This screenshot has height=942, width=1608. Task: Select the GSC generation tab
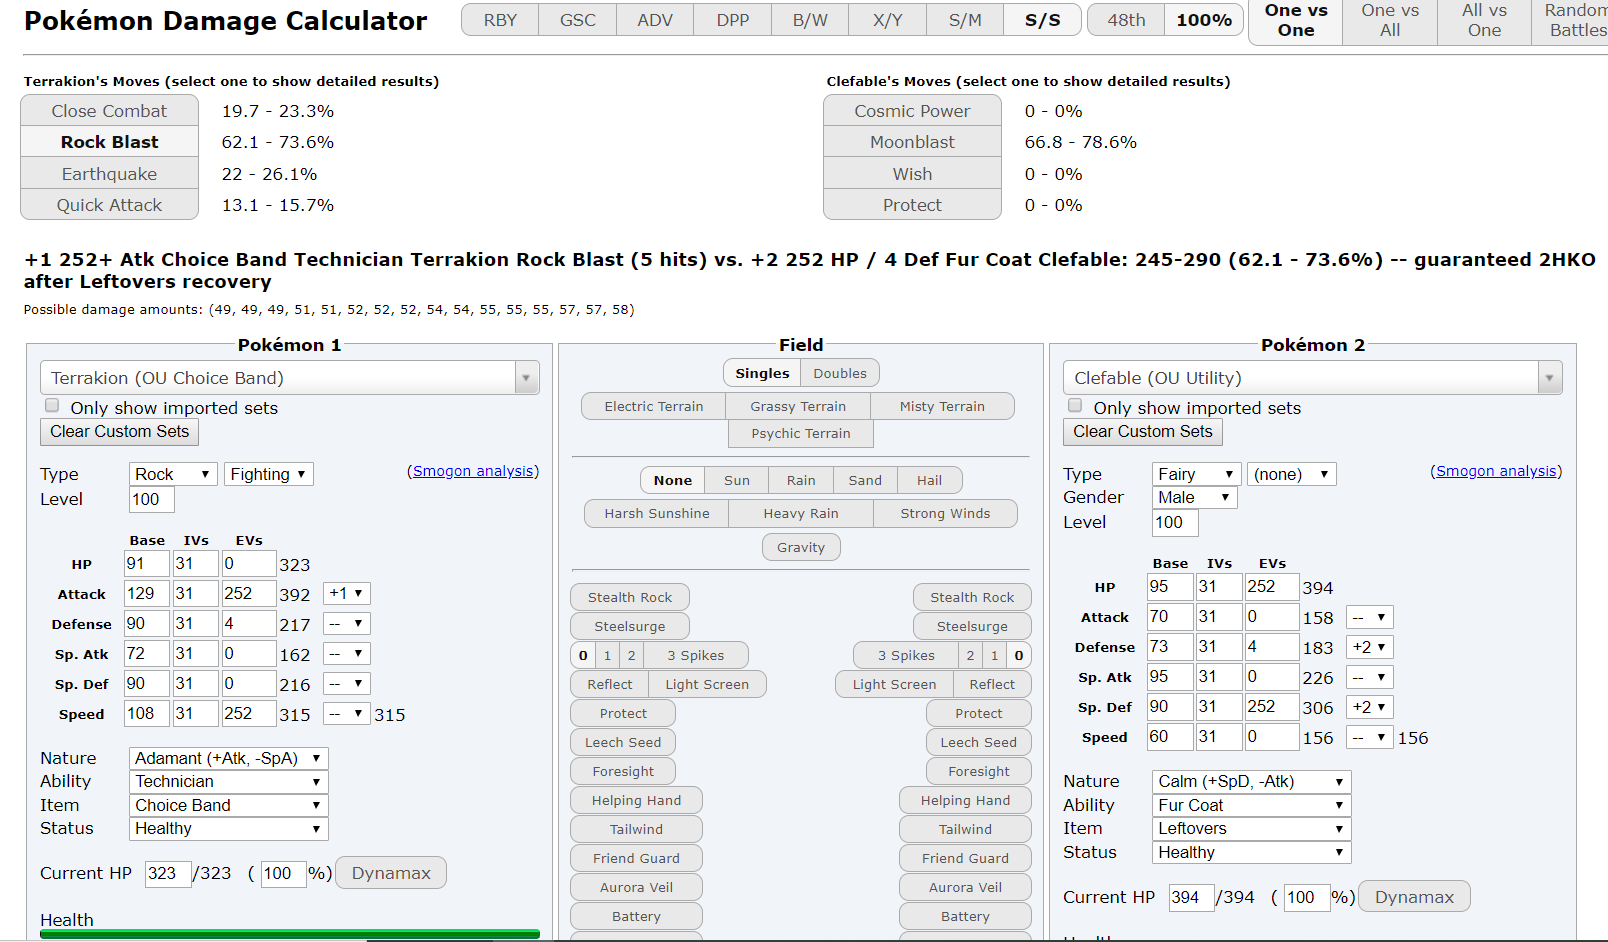pos(578,20)
